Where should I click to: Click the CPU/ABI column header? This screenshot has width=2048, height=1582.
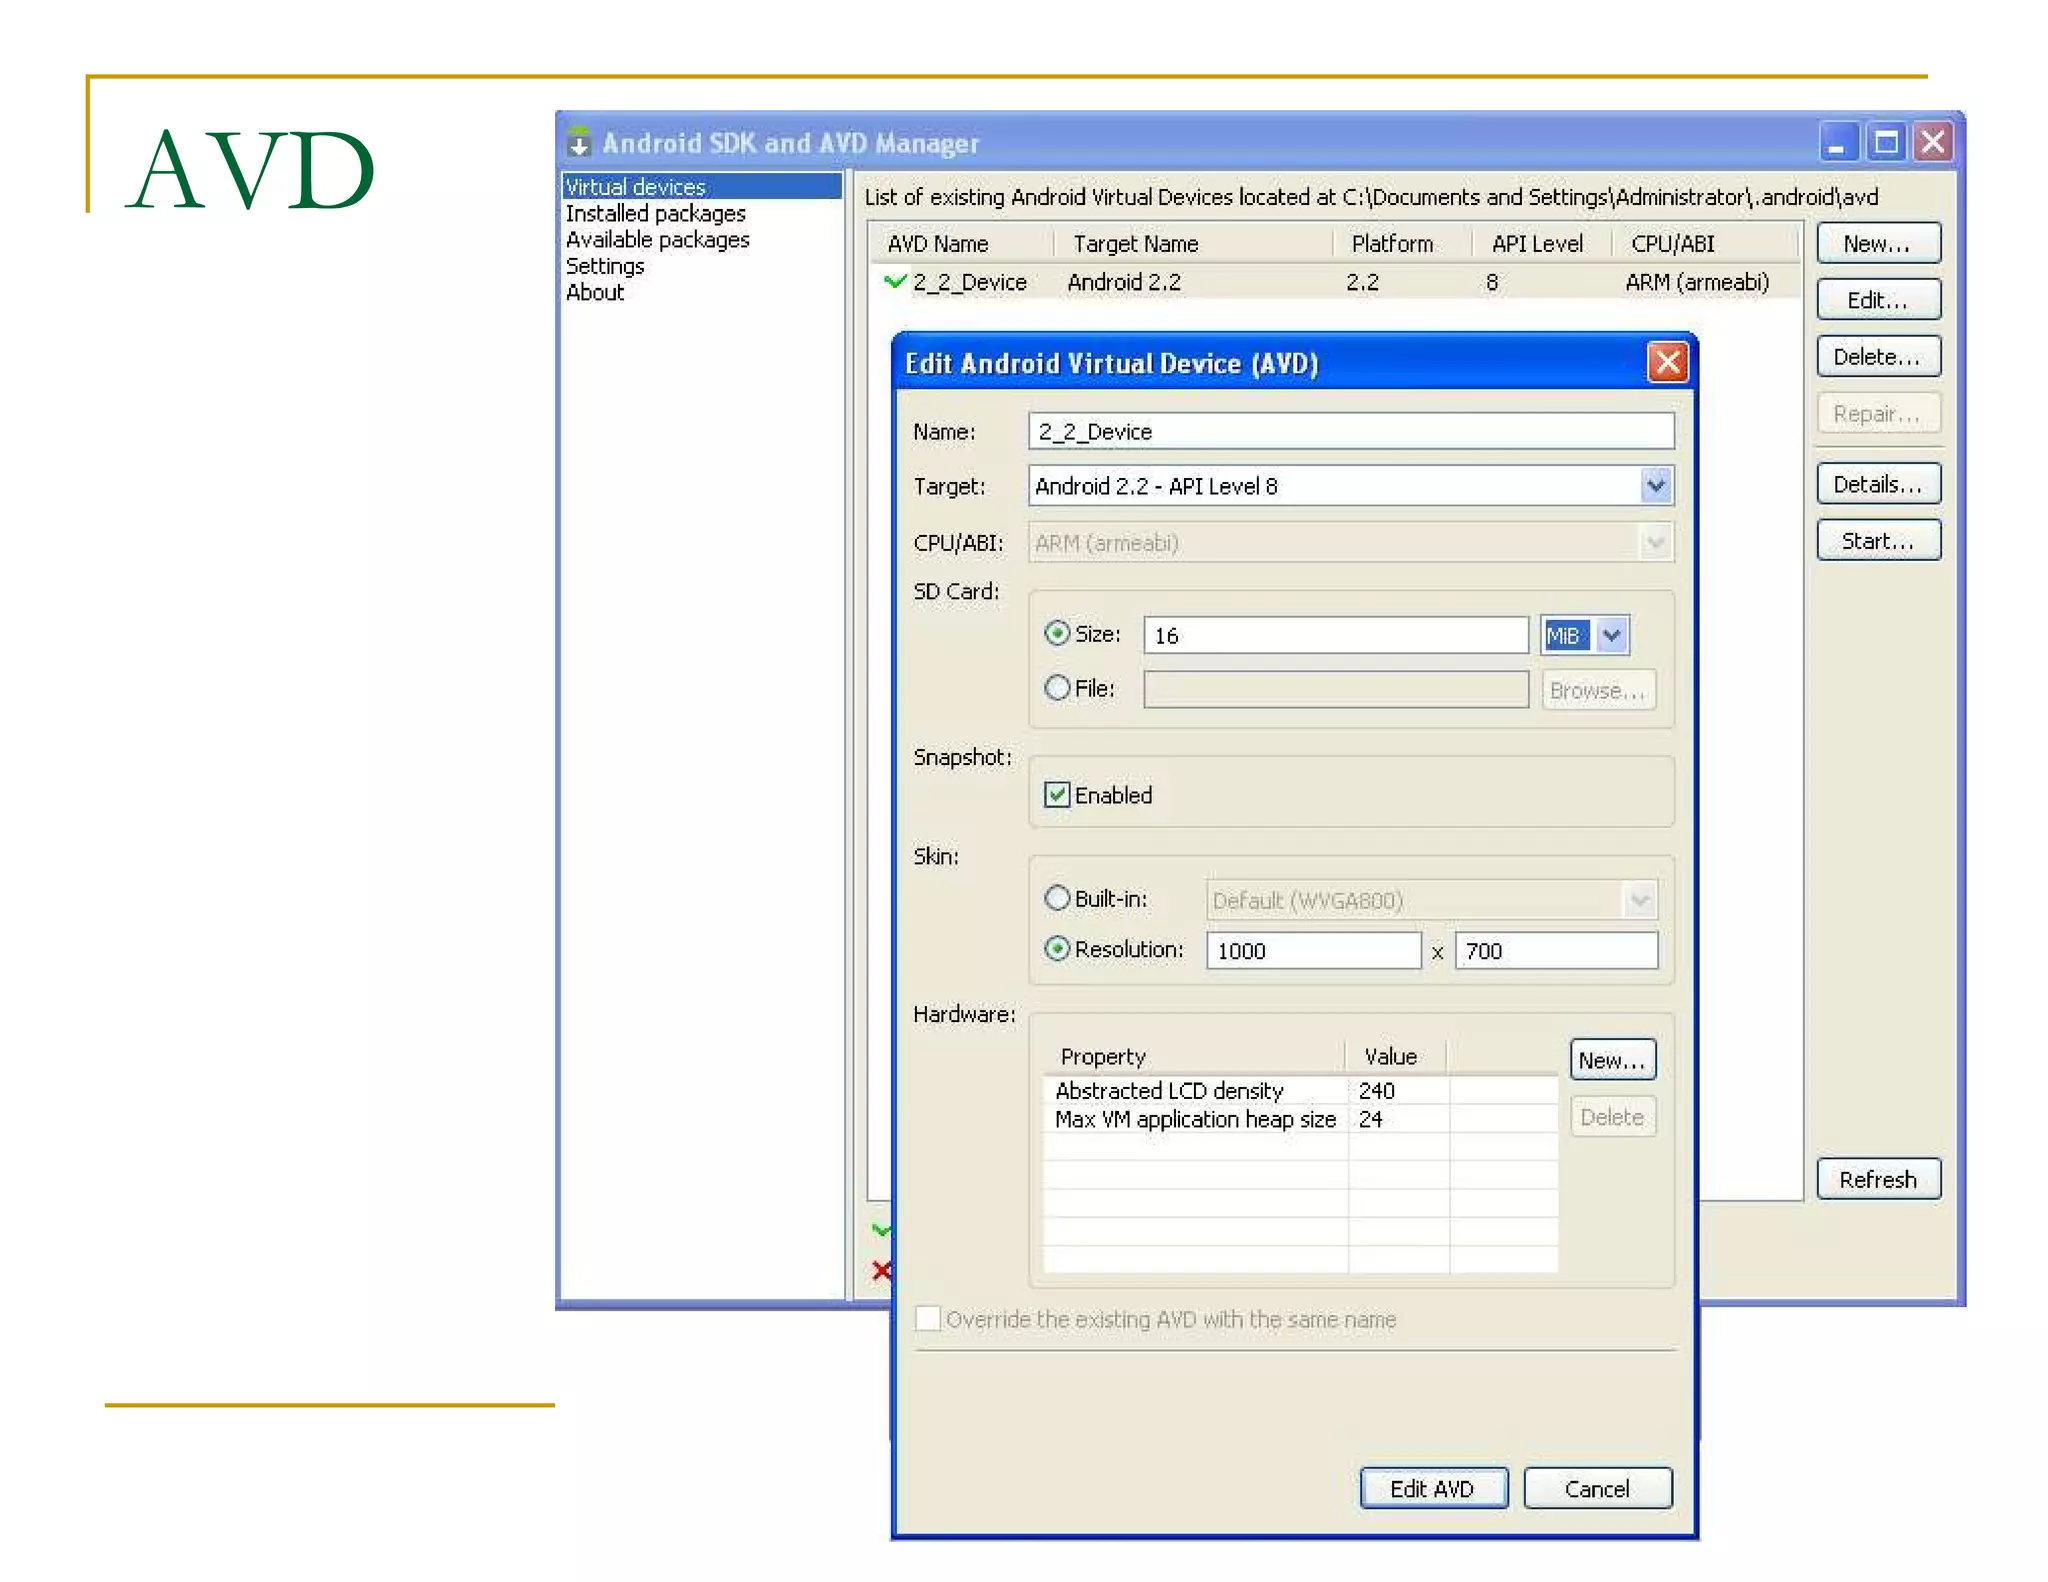pyautogui.click(x=1706, y=243)
